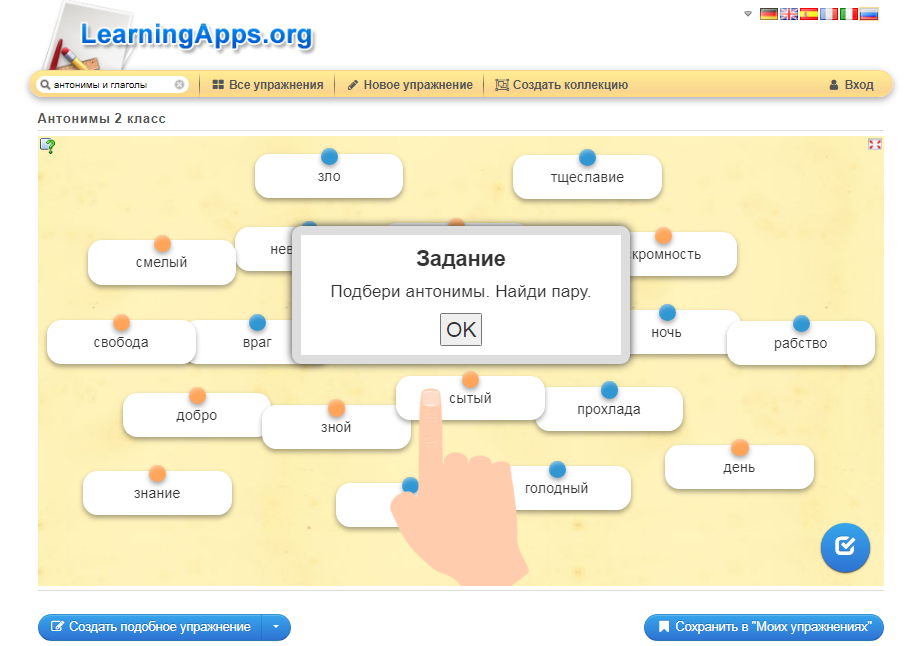Switch language using the German flag
The image size is (906, 646).
(769, 14)
